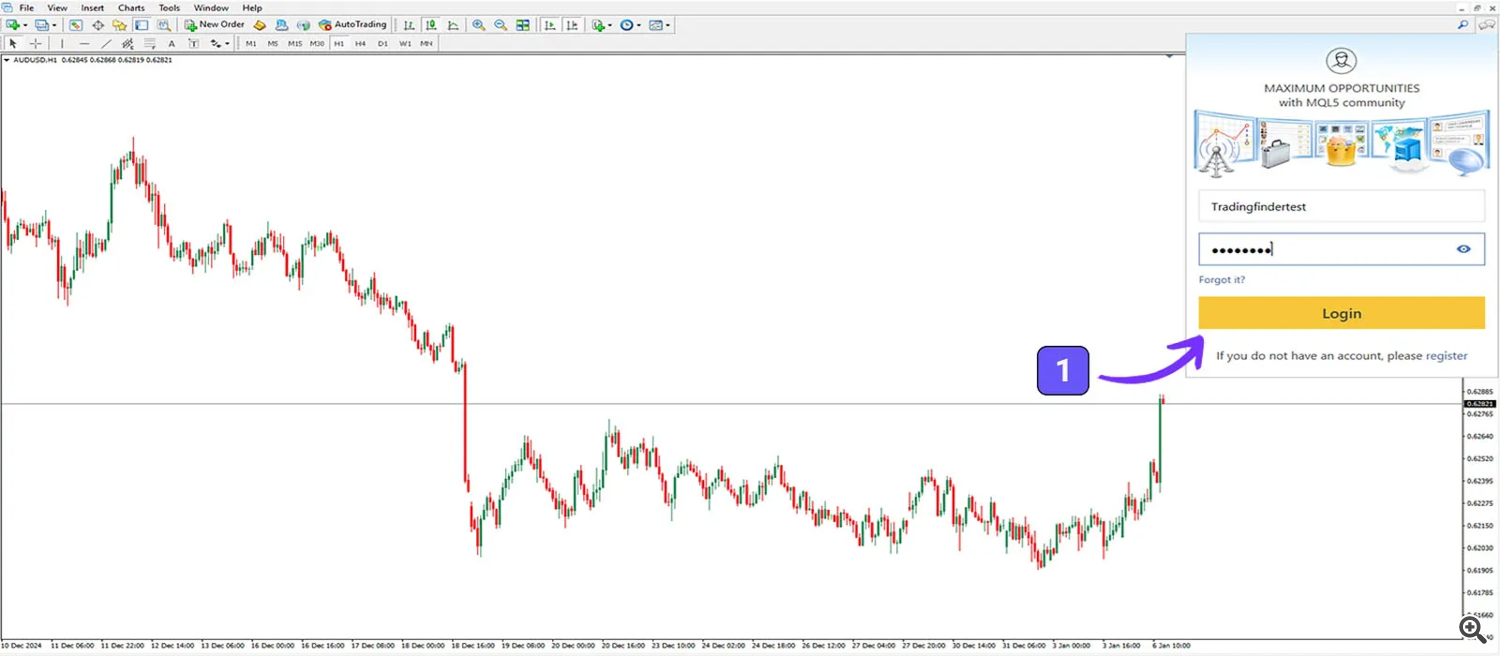Select the trendline drawing tool
Viewport: 1500px width, 656px height.
106,44
